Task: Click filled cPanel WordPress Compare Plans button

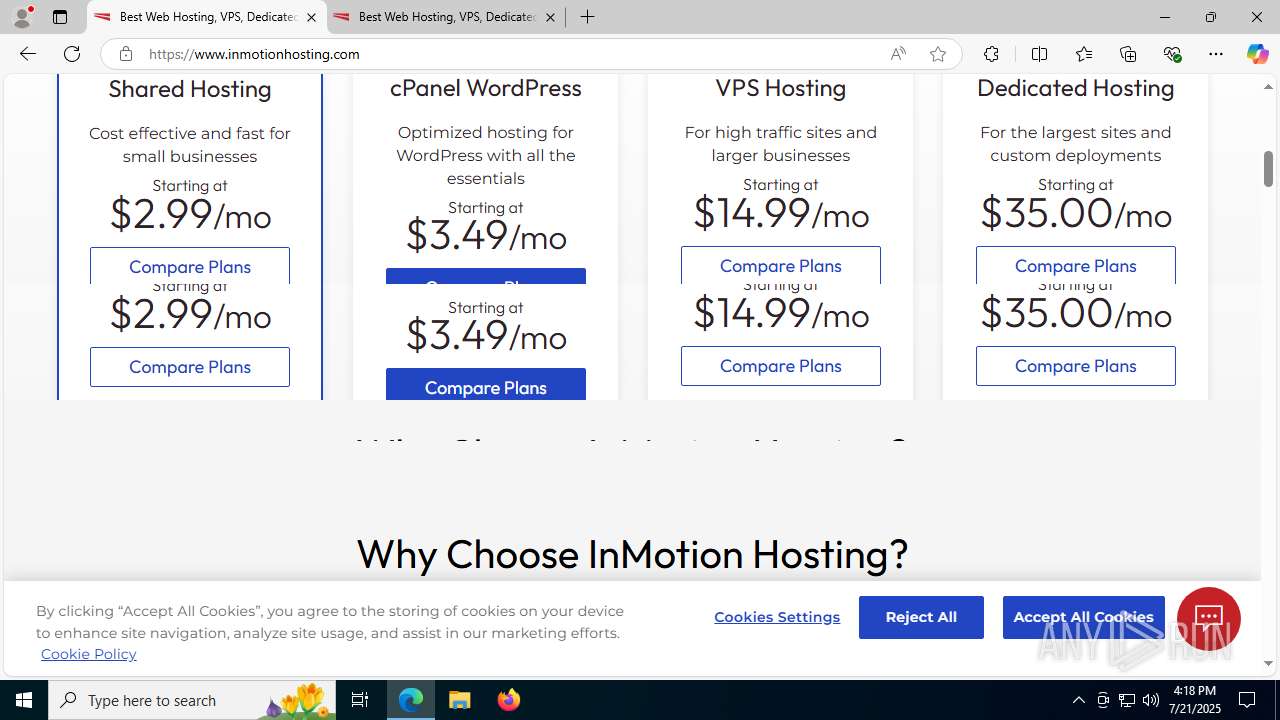Action: pyautogui.click(x=486, y=385)
